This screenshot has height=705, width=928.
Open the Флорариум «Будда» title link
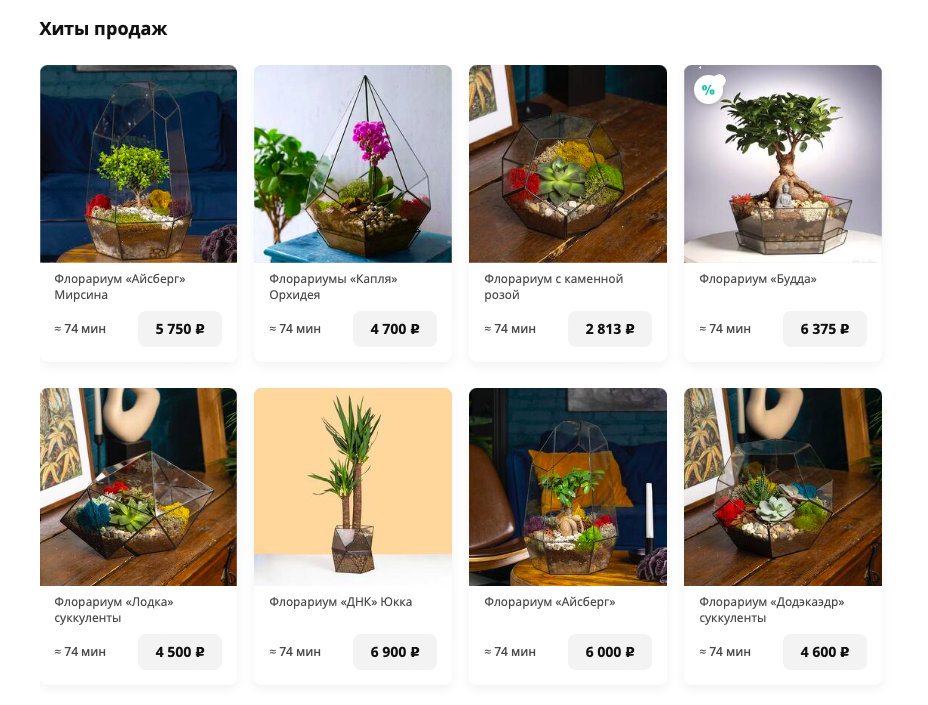point(758,279)
